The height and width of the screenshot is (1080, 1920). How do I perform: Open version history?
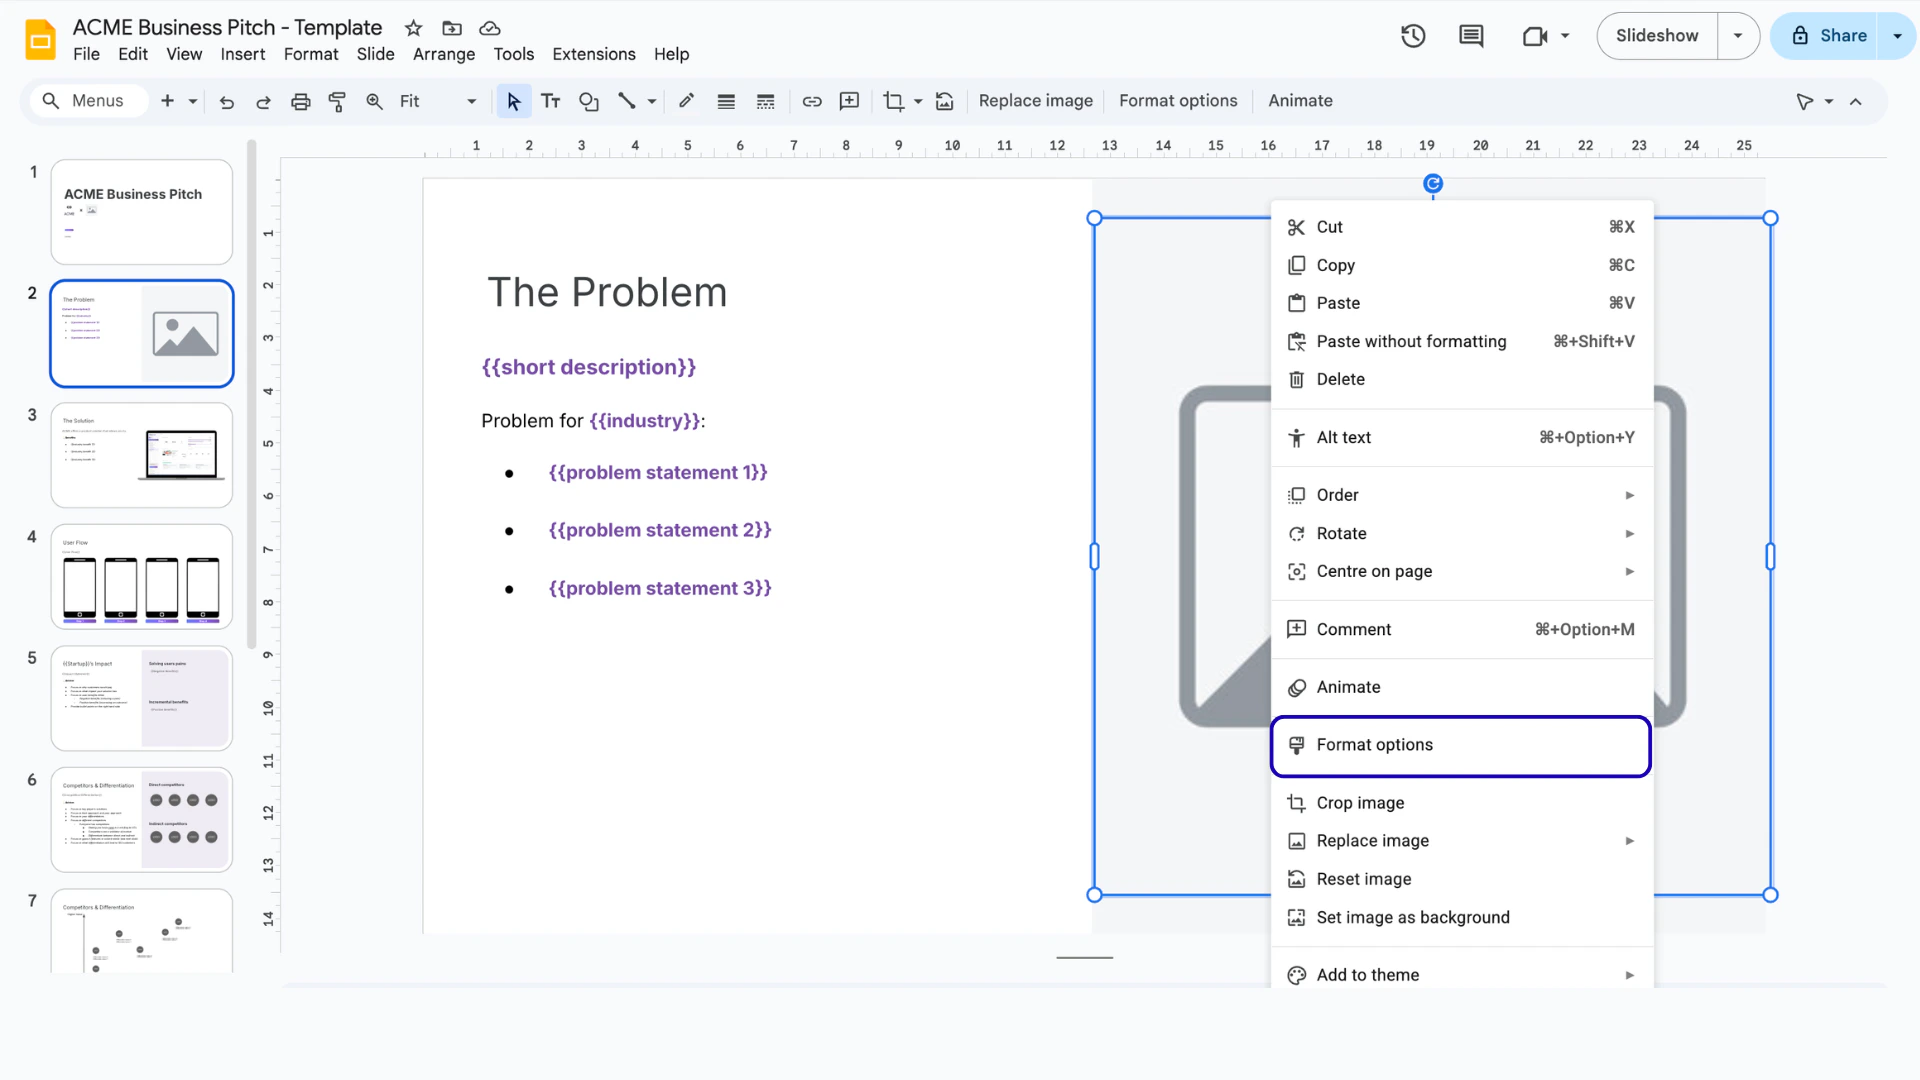[x=1412, y=35]
